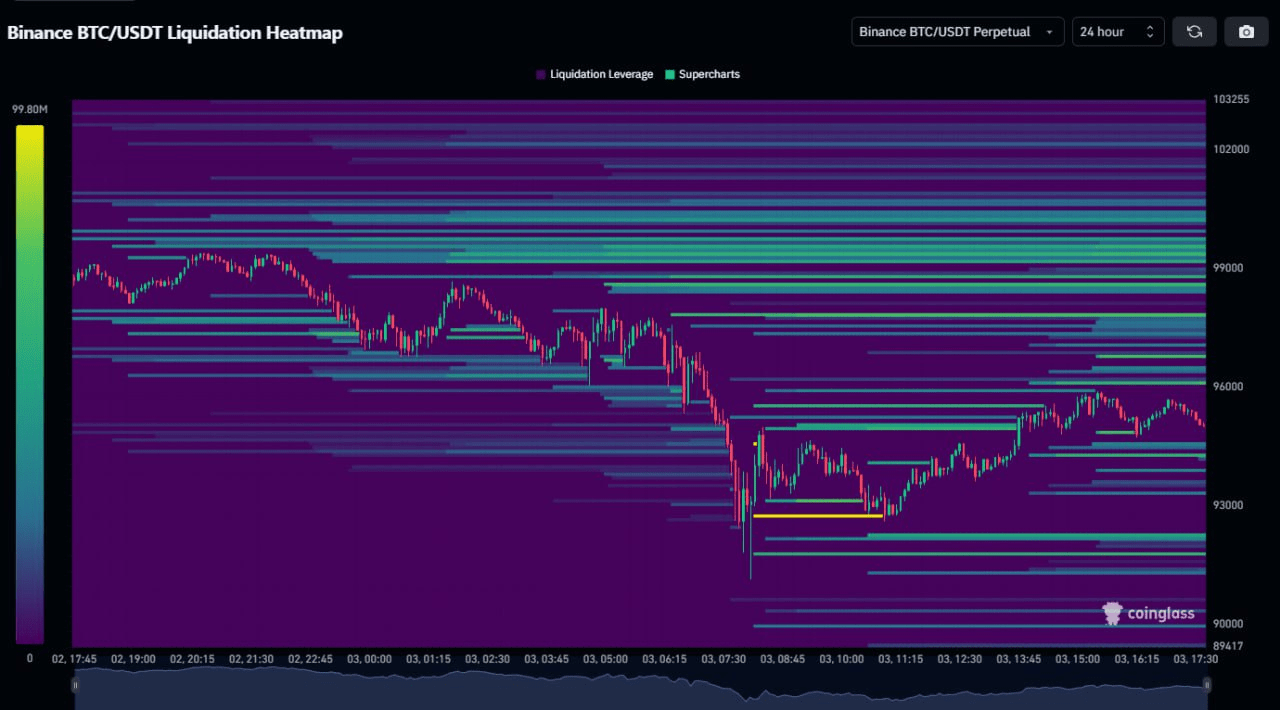The height and width of the screenshot is (710, 1280).
Task: Click the 02, 20:15 time axis label
Action: point(192,660)
